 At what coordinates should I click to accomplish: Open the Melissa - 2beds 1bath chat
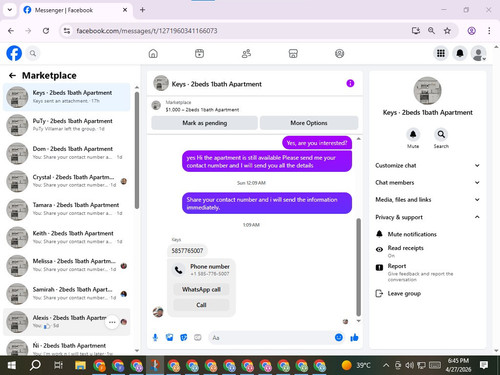[67, 266]
